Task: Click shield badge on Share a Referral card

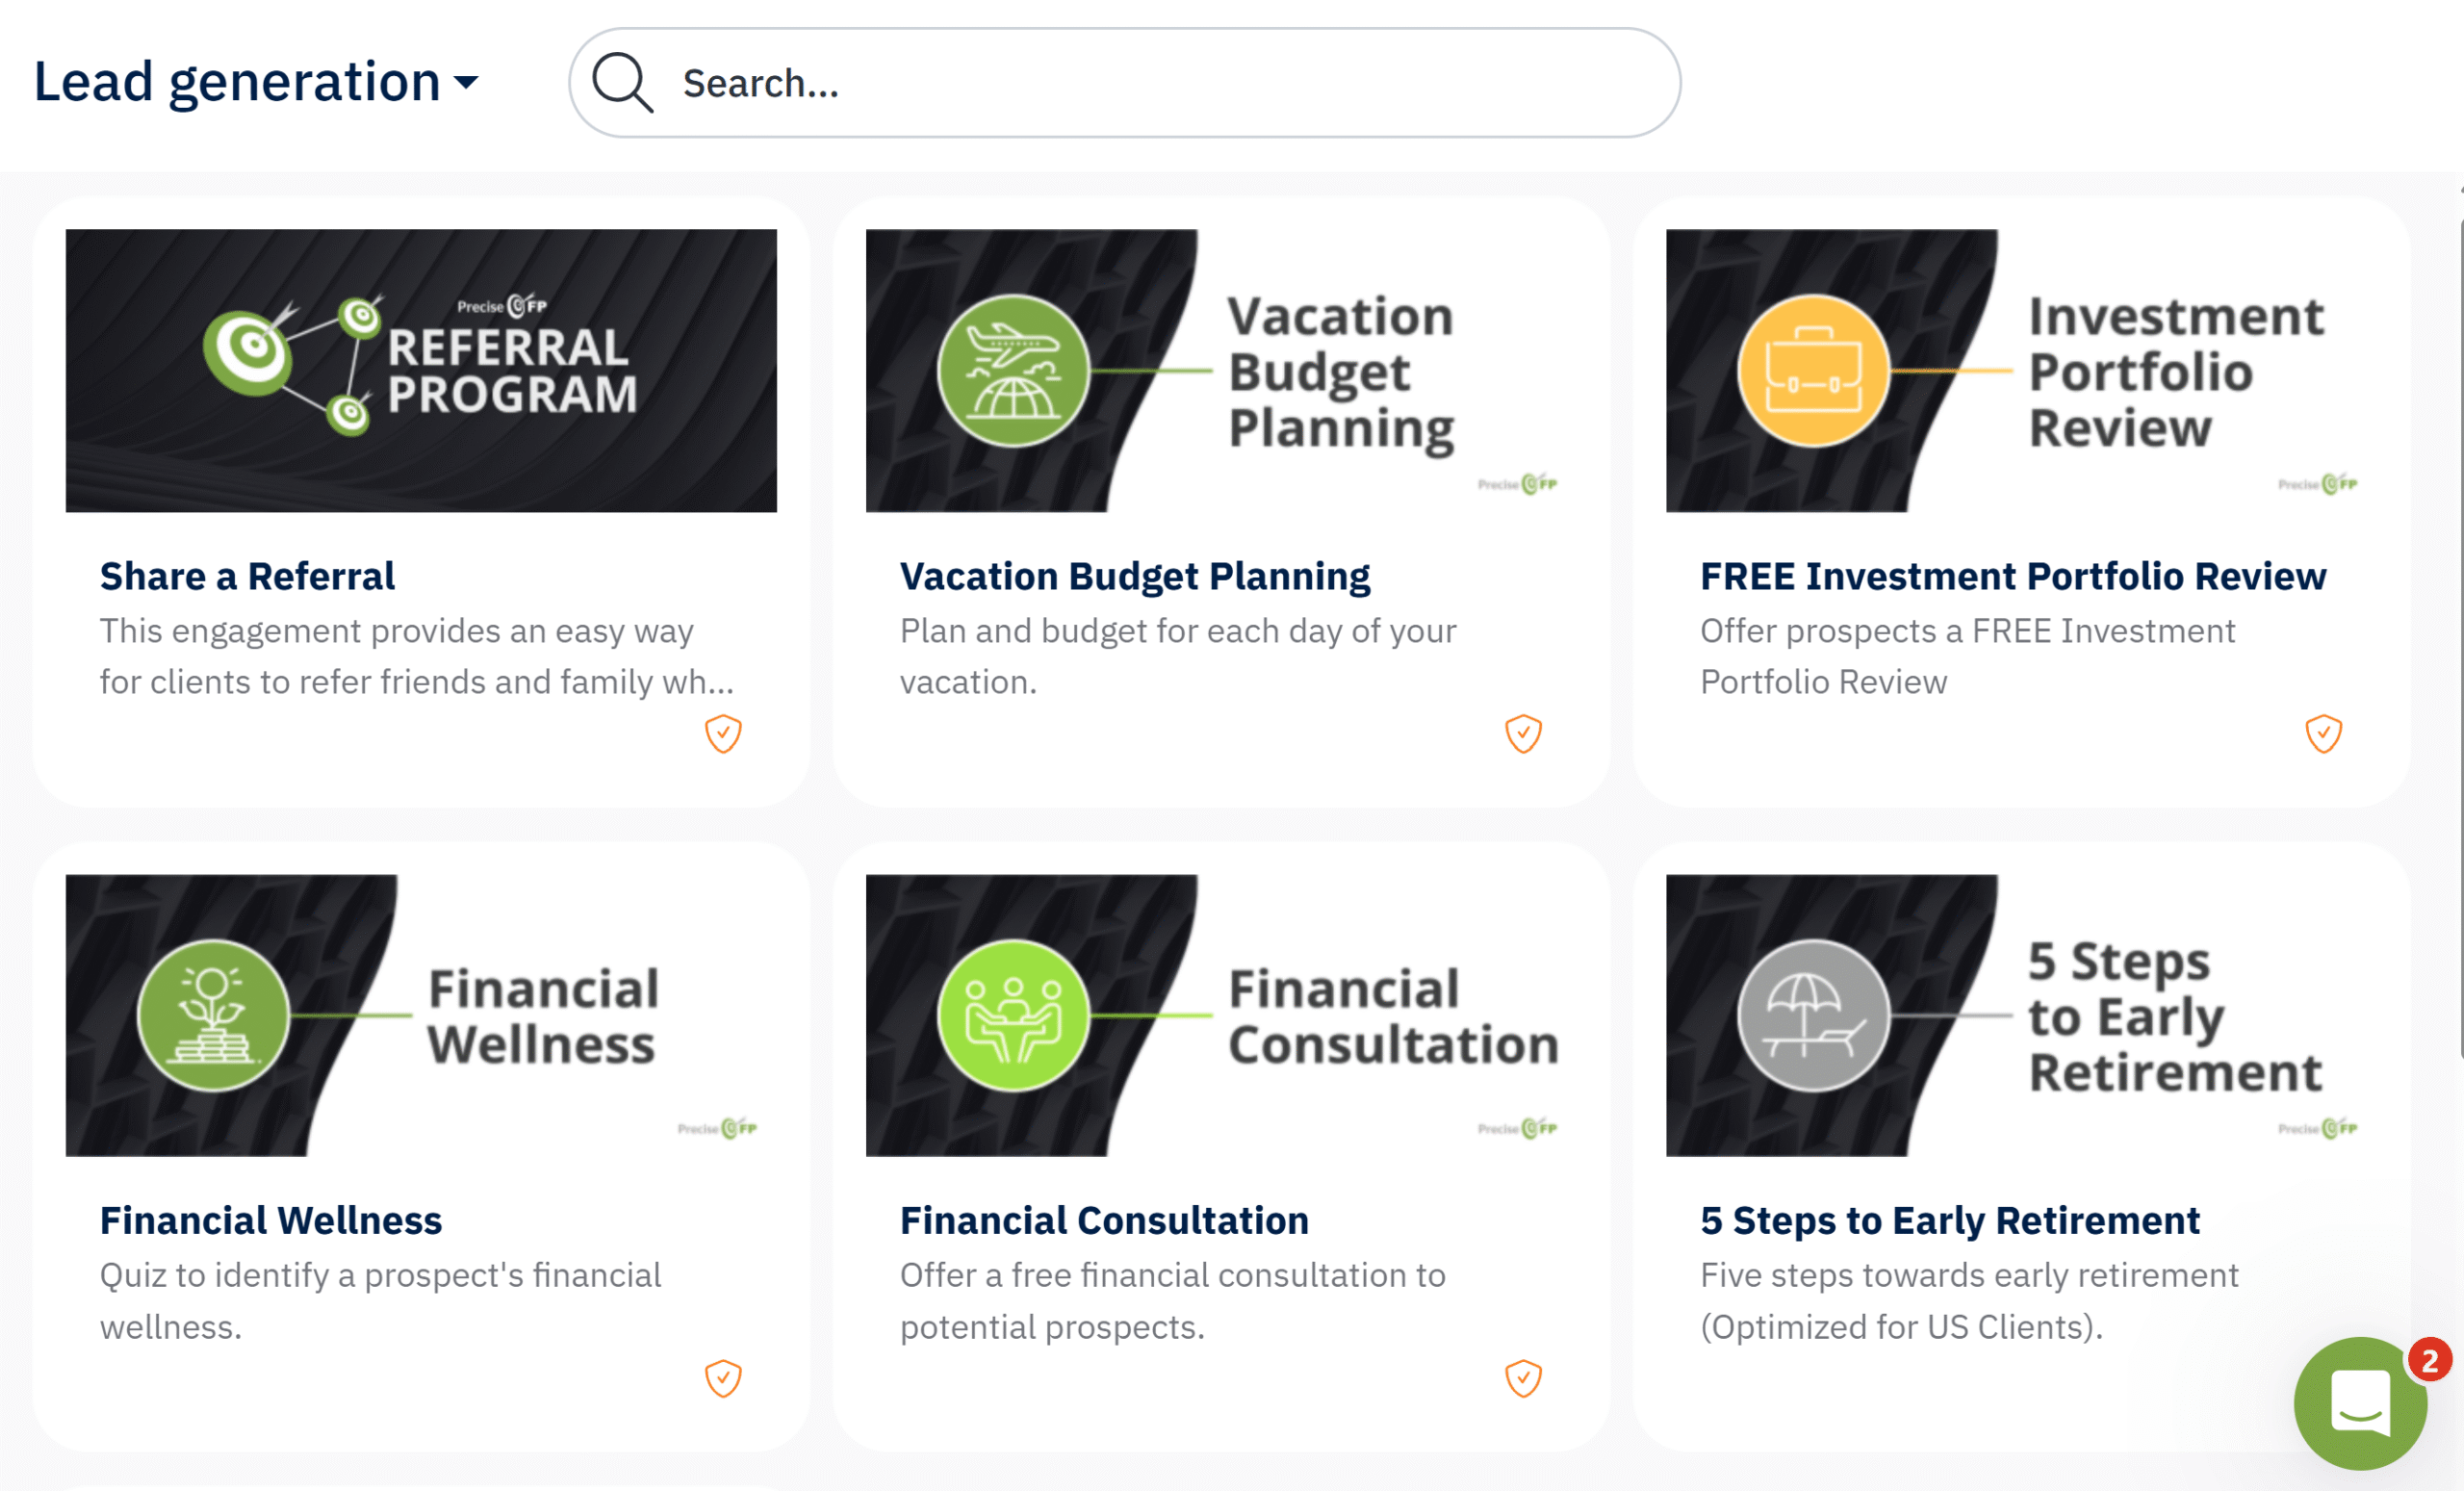Action: (x=723, y=733)
